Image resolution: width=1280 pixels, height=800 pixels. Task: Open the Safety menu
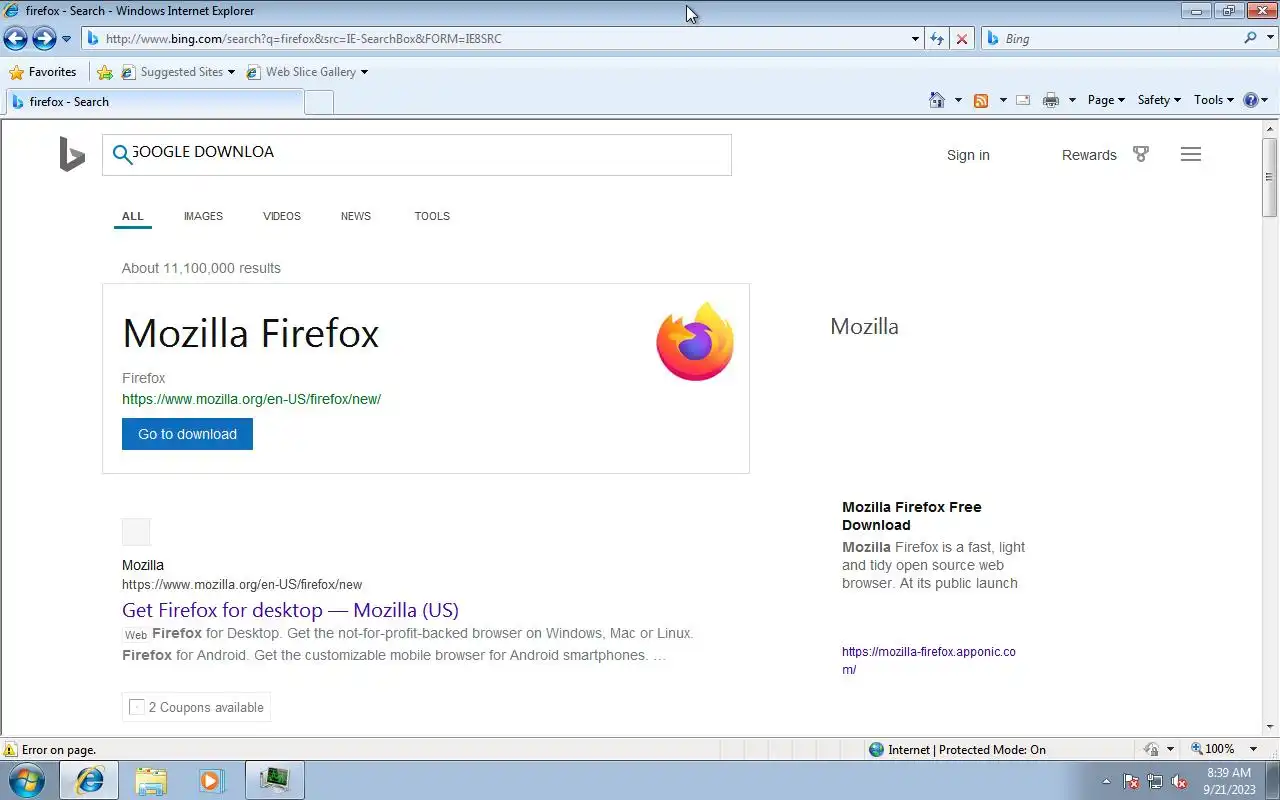(x=1159, y=100)
